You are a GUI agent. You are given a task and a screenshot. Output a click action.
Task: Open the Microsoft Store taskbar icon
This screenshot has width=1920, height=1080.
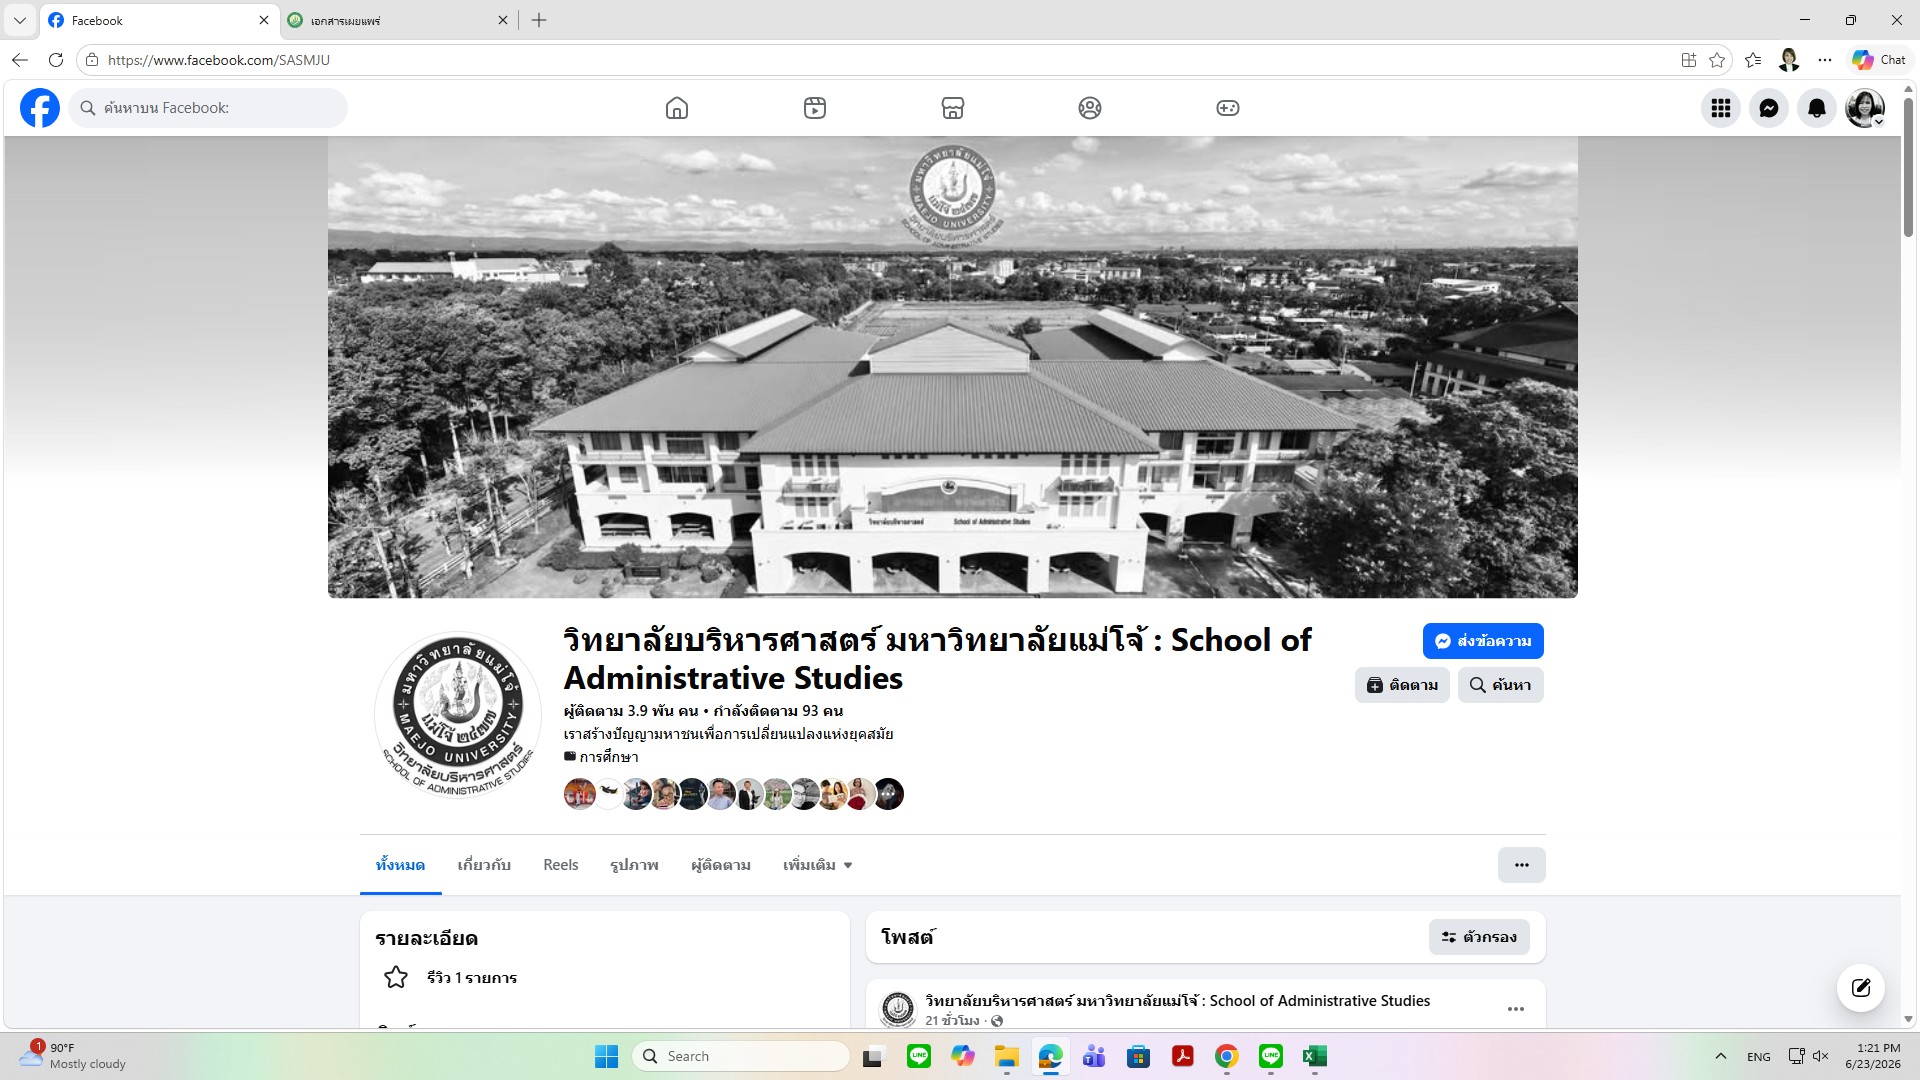coord(1138,1056)
